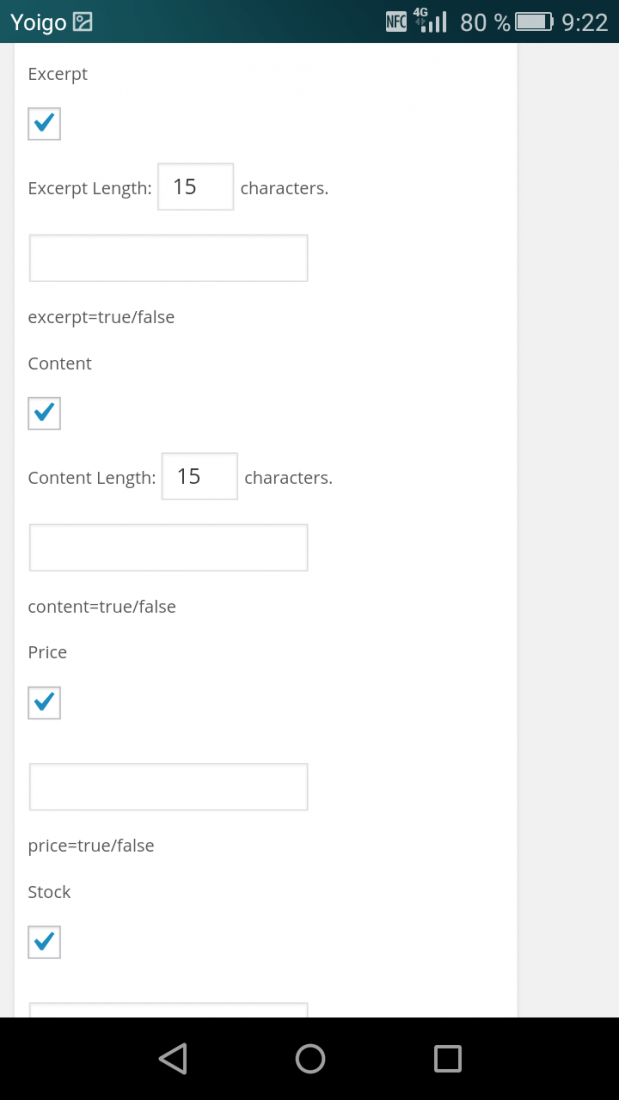Tap the Excerpt Length label
The height and width of the screenshot is (1100, 619).
(90, 189)
